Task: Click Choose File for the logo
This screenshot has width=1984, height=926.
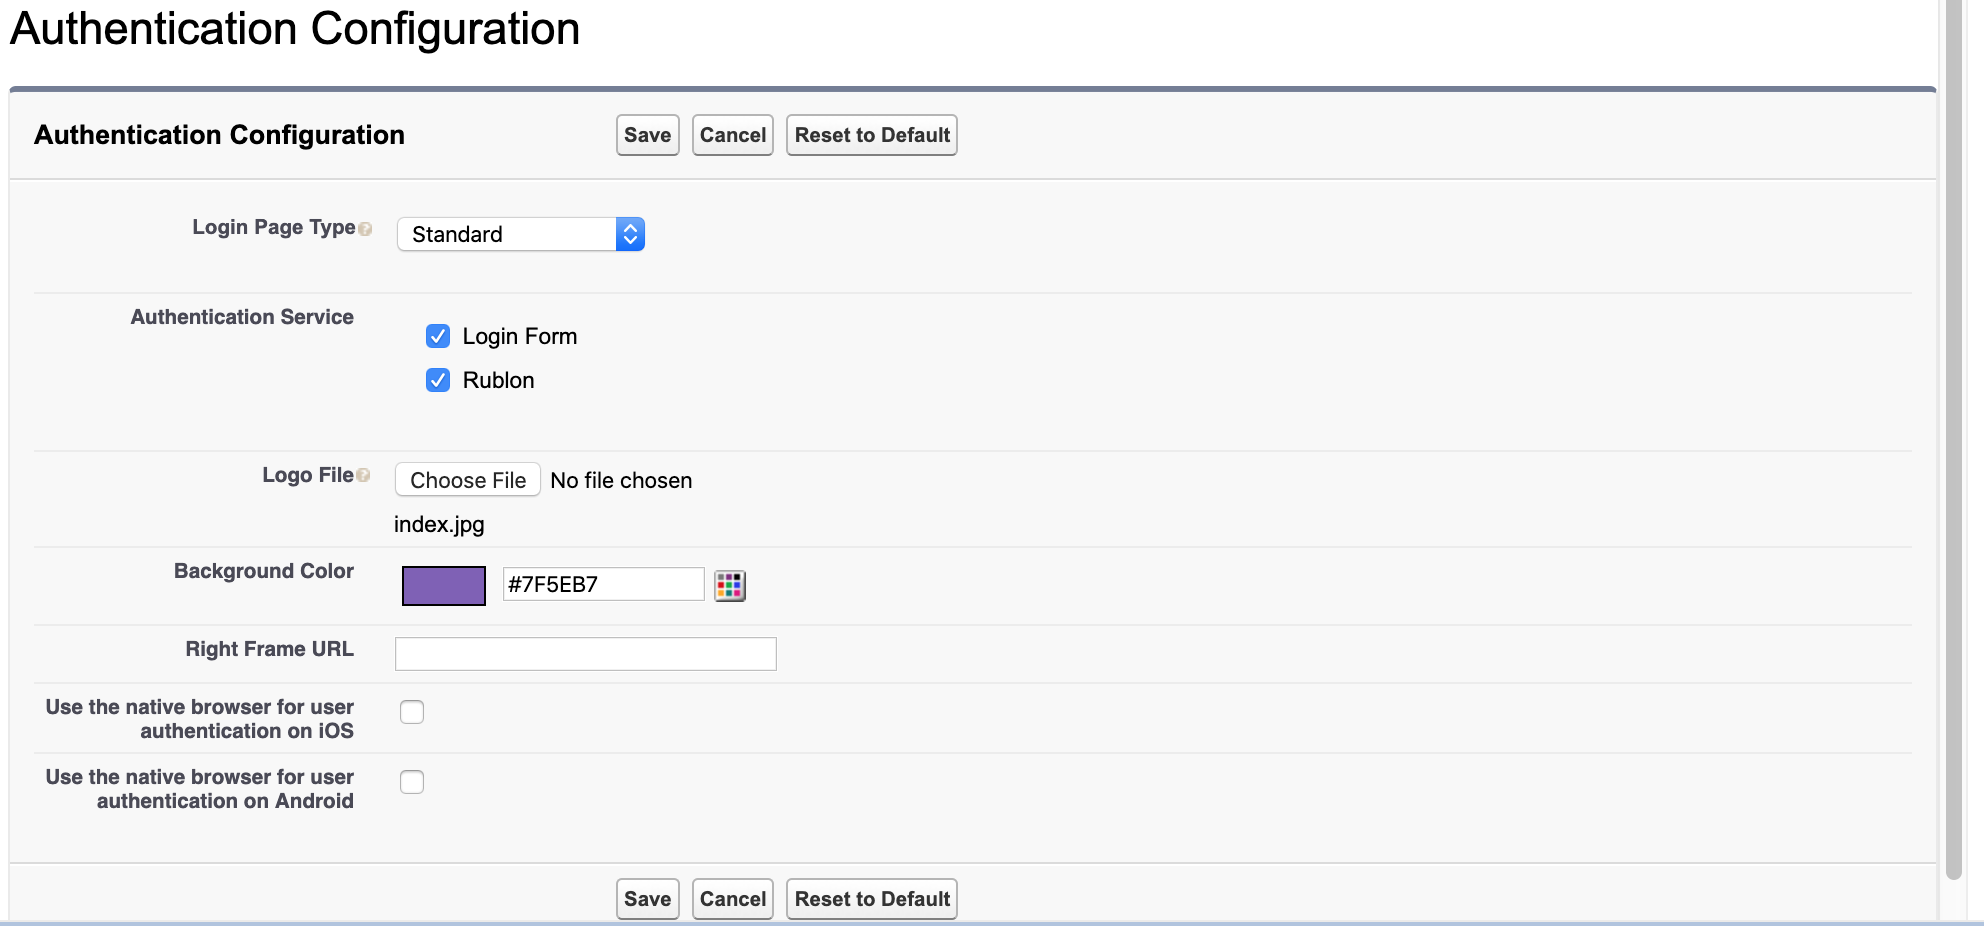Action: [467, 480]
